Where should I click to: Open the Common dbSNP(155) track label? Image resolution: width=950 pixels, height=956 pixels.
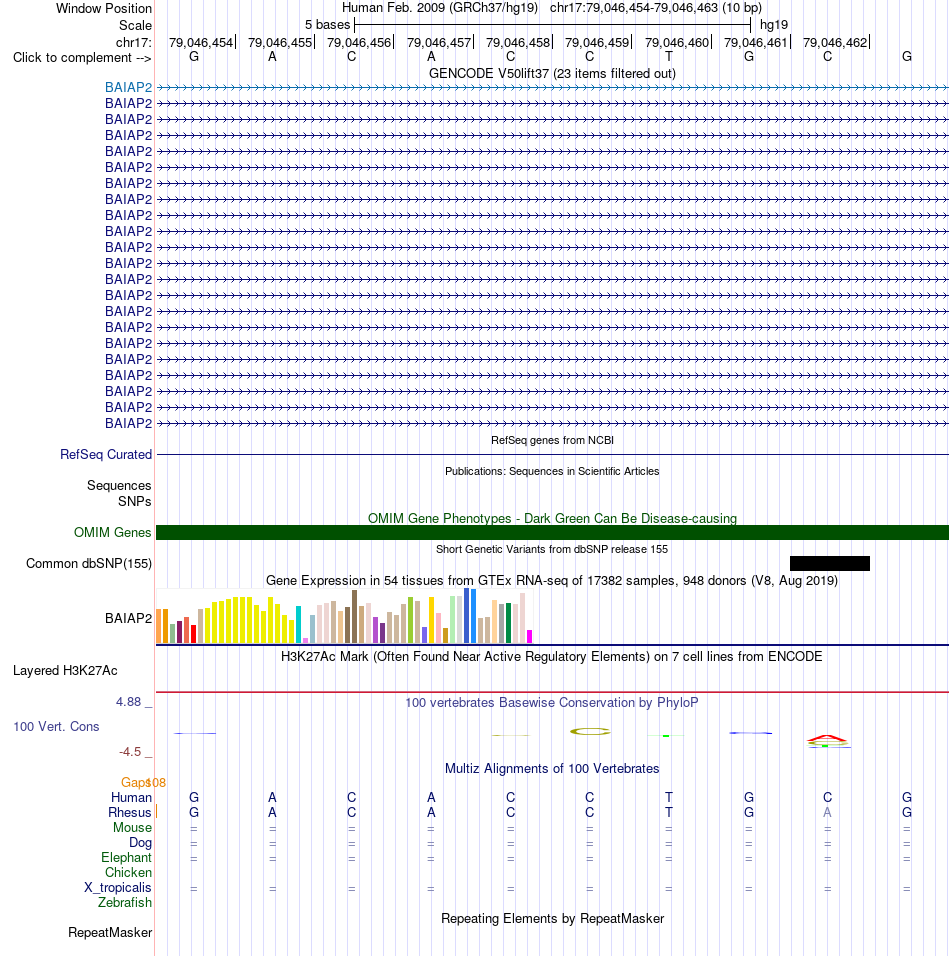click(x=89, y=563)
